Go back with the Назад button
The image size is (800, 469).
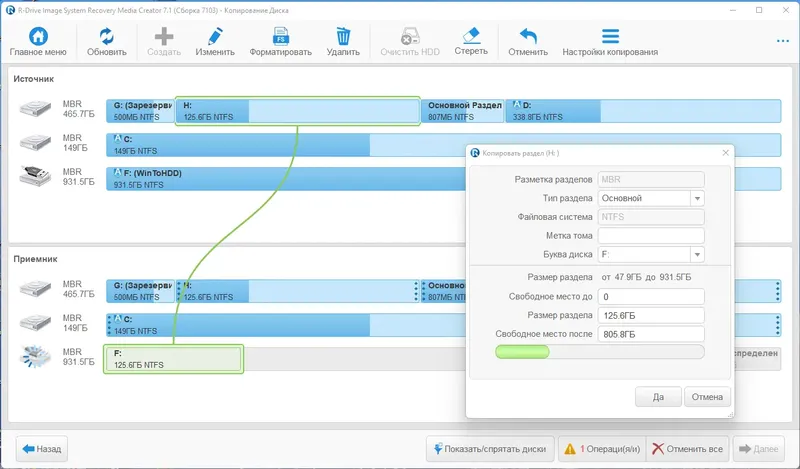coord(42,449)
